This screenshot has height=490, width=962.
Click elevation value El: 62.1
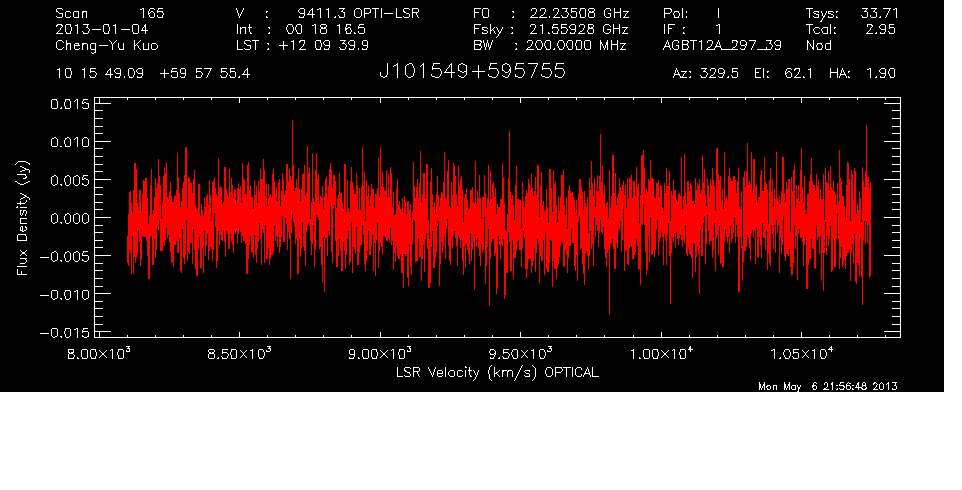coord(783,74)
